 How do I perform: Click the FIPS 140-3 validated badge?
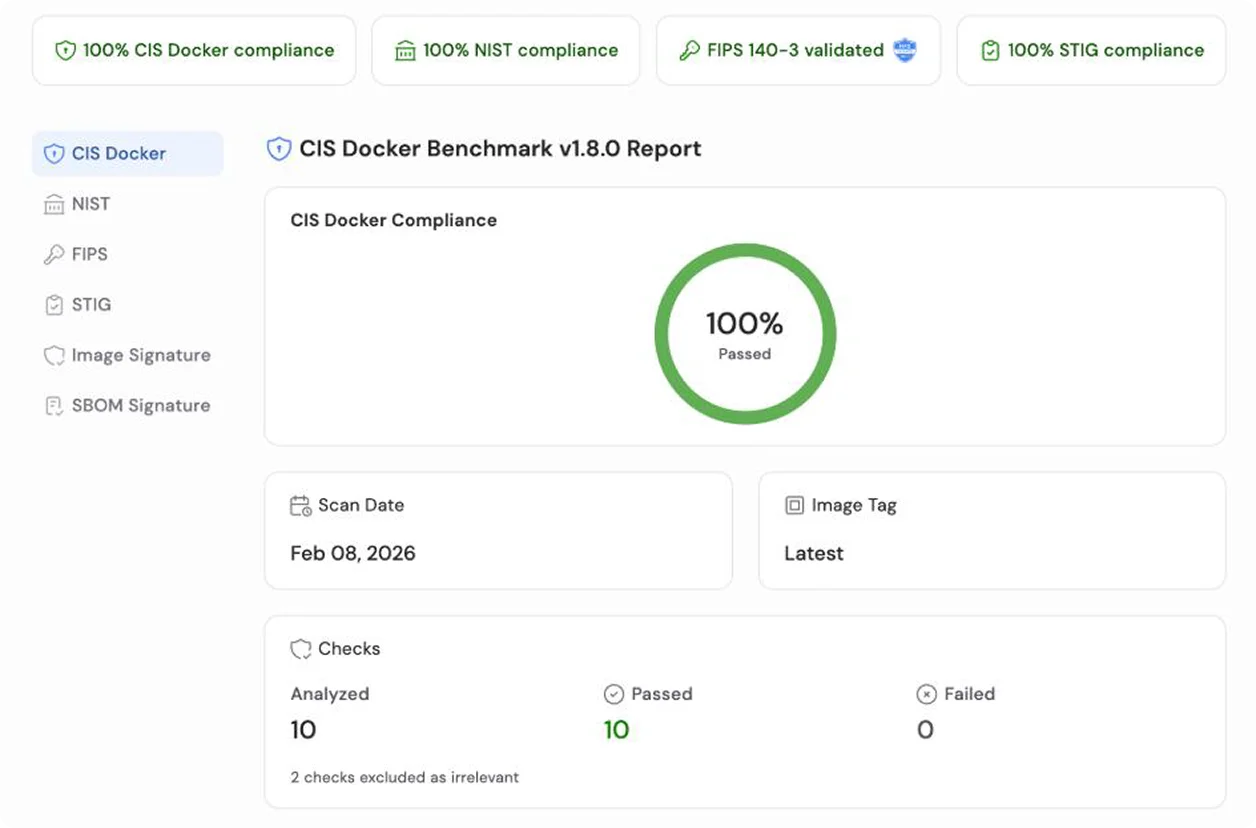(798, 49)
